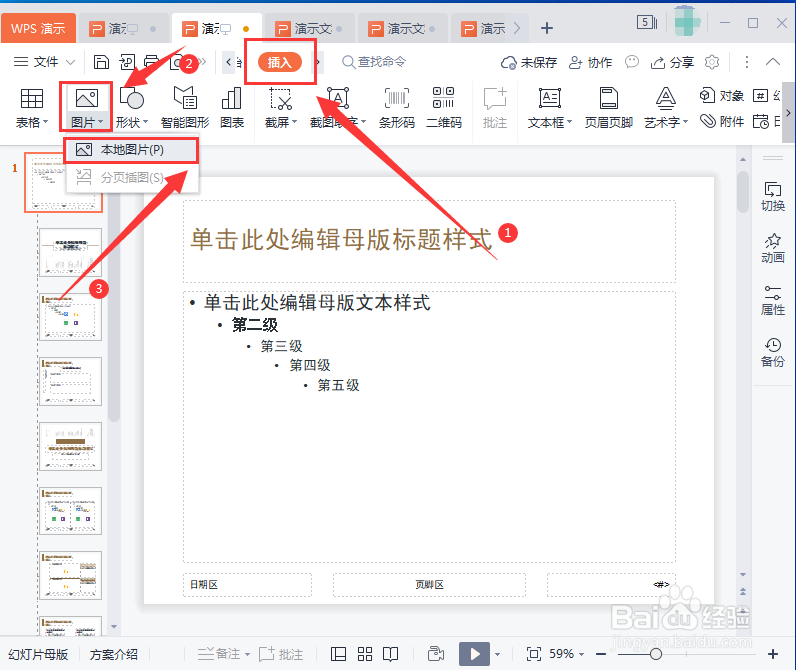Open the Picture insert menu
This screenshot has width=796, height=670.
pos(86,108)
